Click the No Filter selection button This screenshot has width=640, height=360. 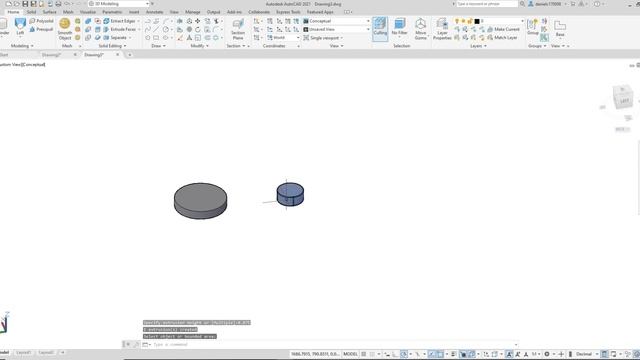pyautogui.click(x=399, y=28)
